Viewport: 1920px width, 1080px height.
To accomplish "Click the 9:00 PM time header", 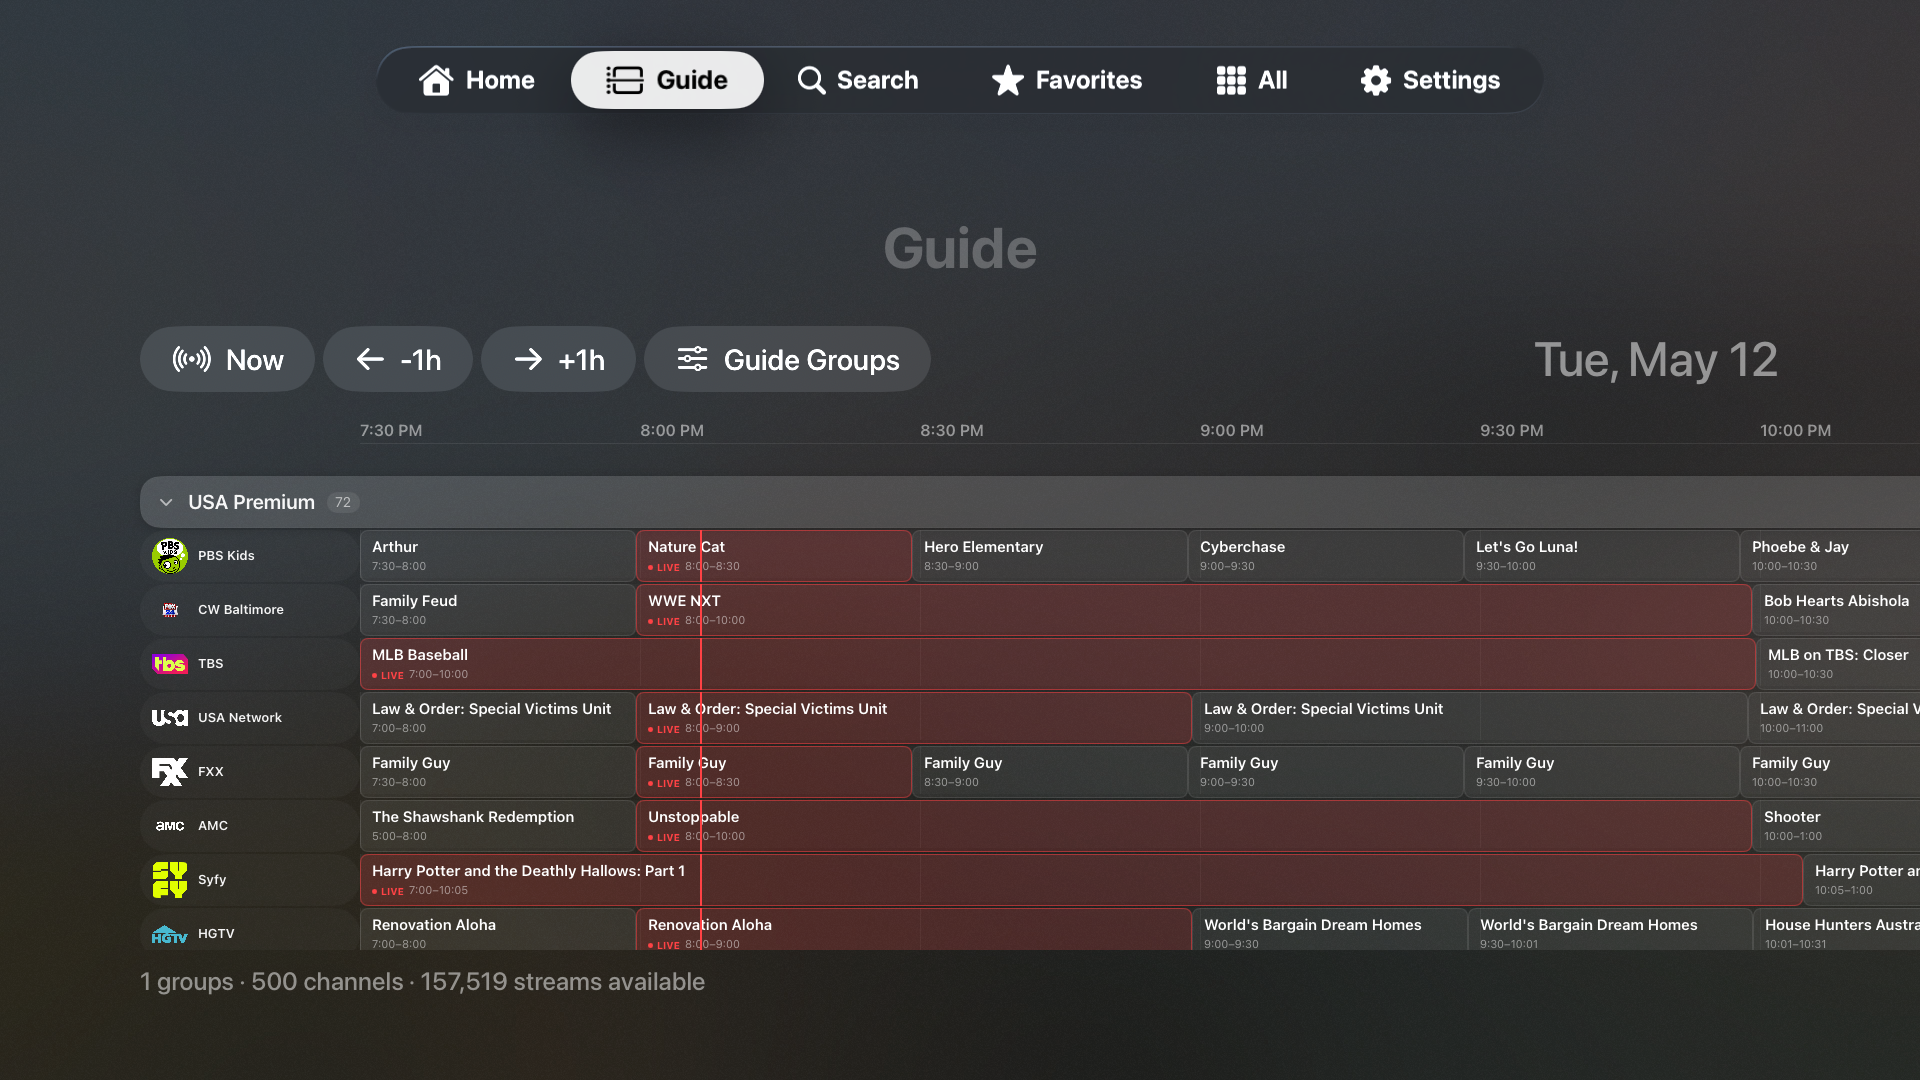I will coord(1232,431).
